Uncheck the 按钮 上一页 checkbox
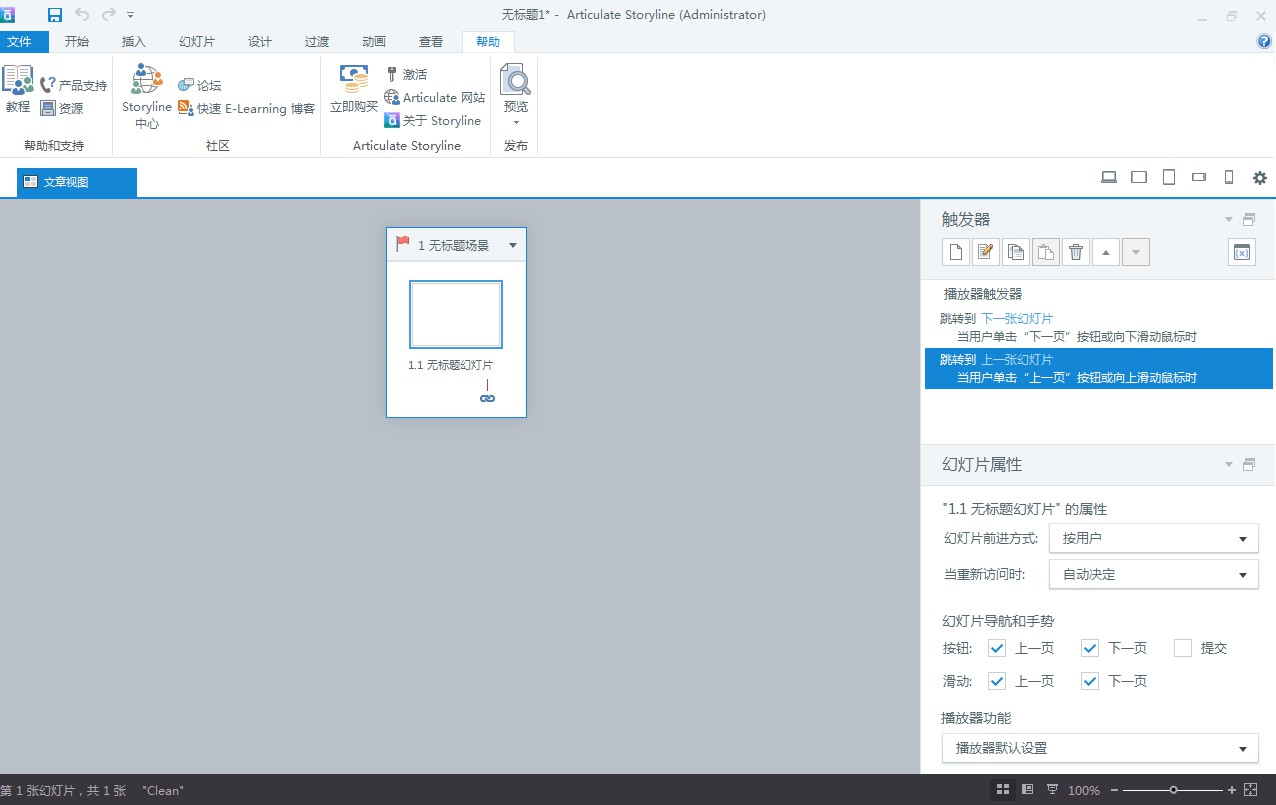Viewport: 1276px width, 805px height. 996,648
